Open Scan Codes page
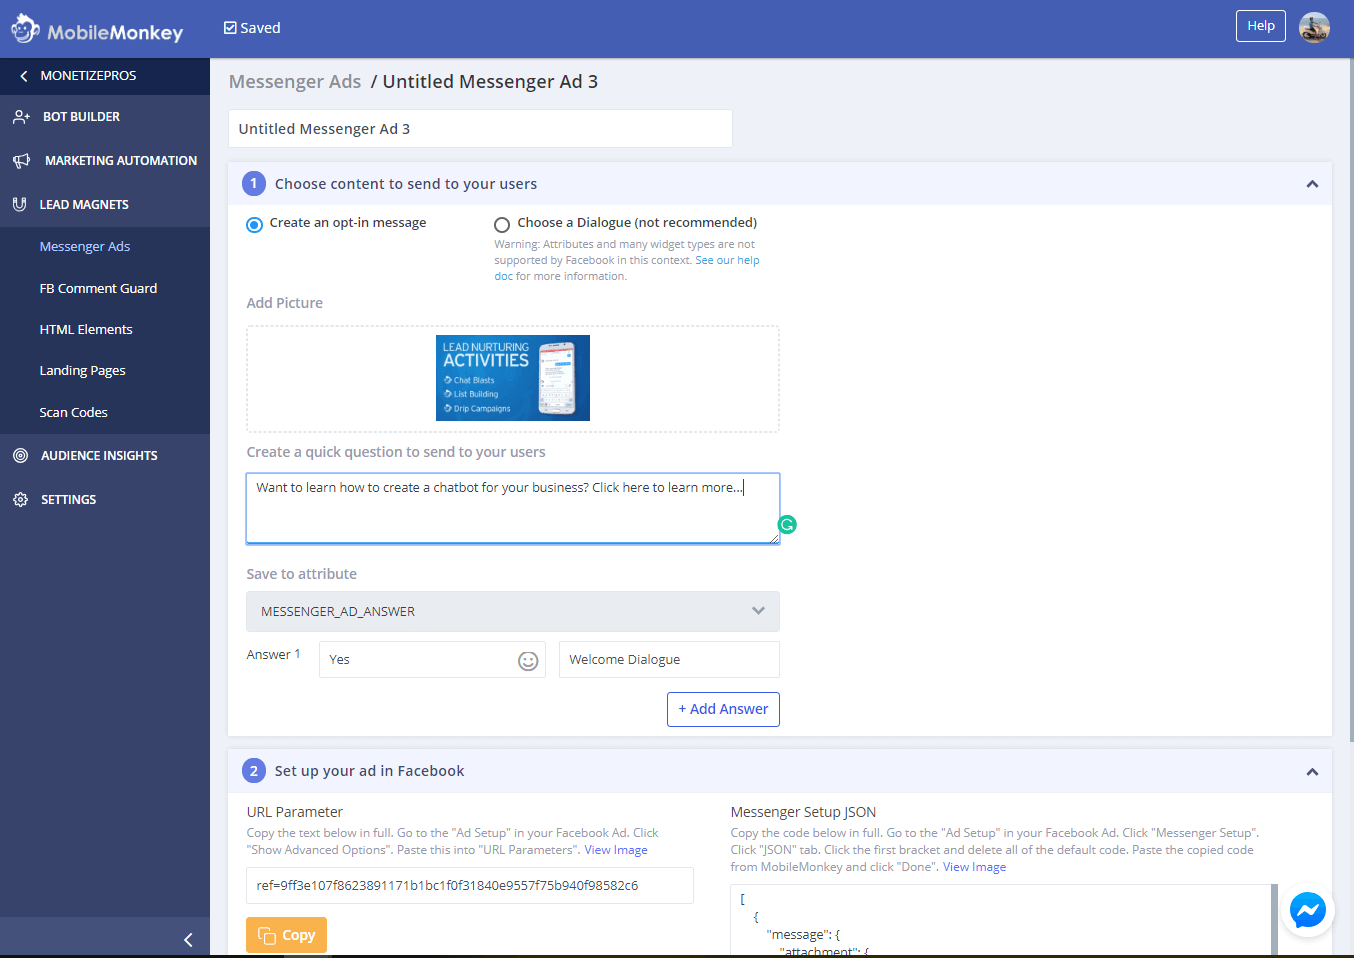 pyautogui.click(x=73, y=412)
